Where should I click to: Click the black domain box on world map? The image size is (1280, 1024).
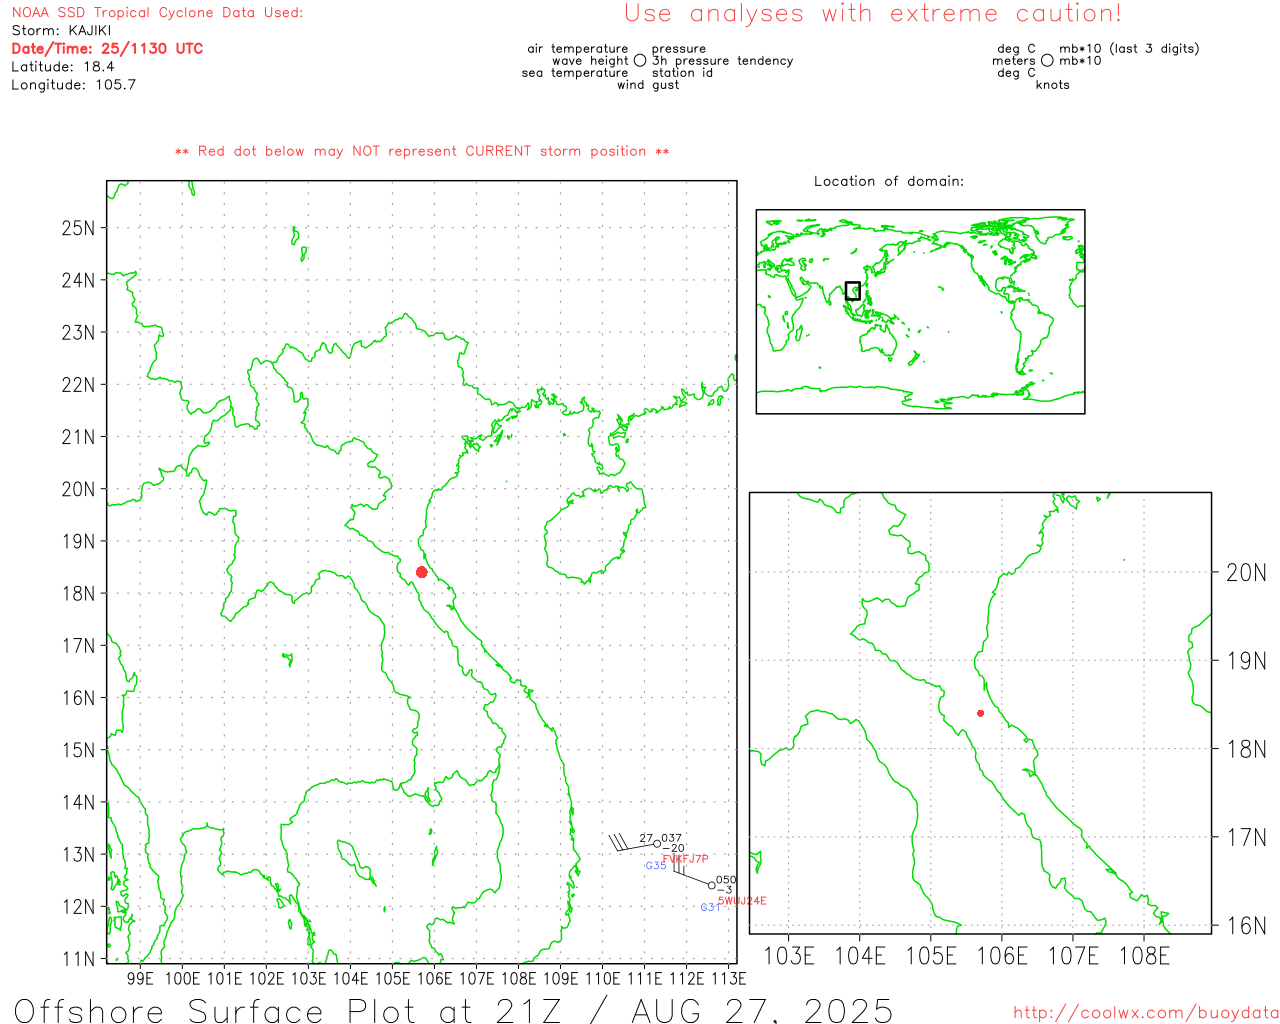pos(853,291)
